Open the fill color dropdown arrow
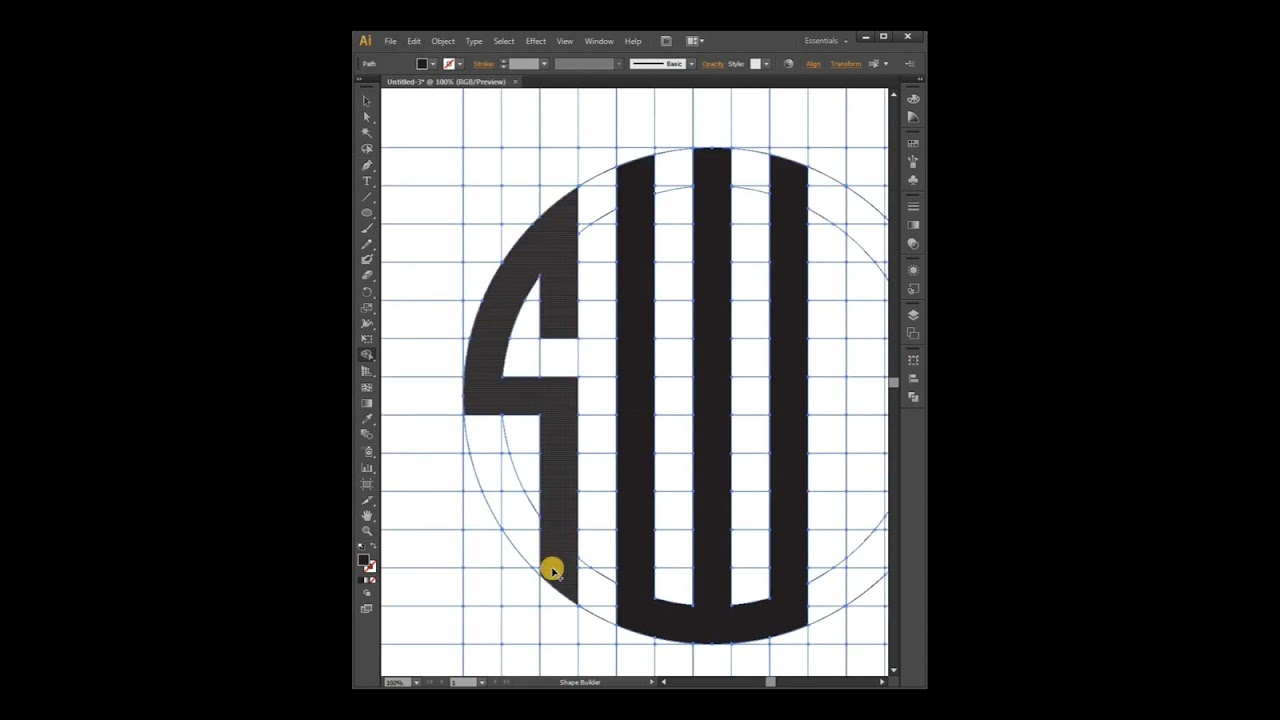This screenshot has height=720, width=1280. tap(433, 64)
